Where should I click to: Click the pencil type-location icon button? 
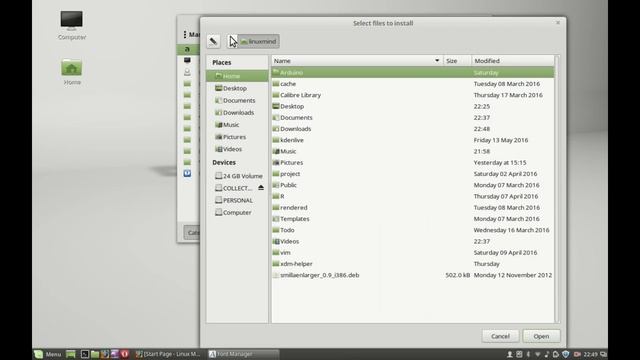pos(213,41)
